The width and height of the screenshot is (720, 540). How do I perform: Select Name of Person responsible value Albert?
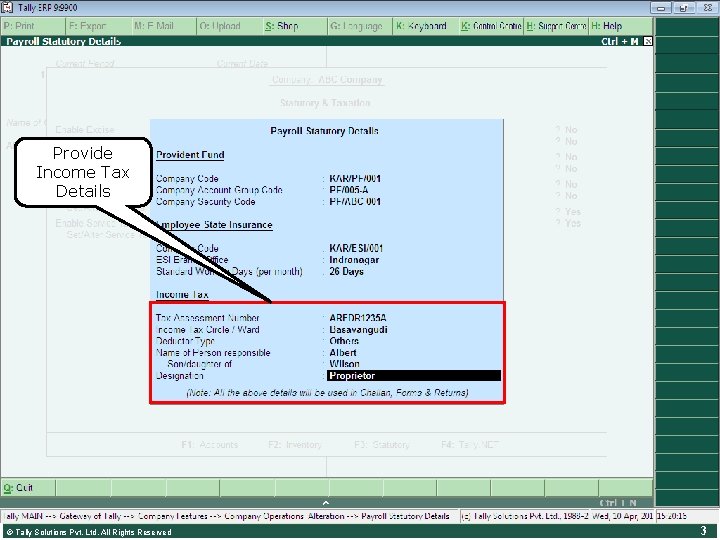tap(343, 353)
